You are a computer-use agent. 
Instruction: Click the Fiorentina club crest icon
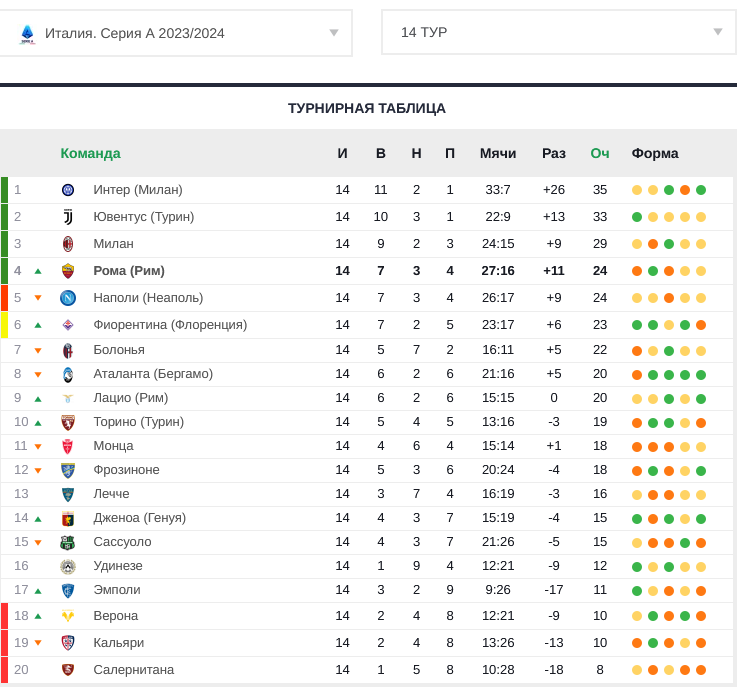68,325
